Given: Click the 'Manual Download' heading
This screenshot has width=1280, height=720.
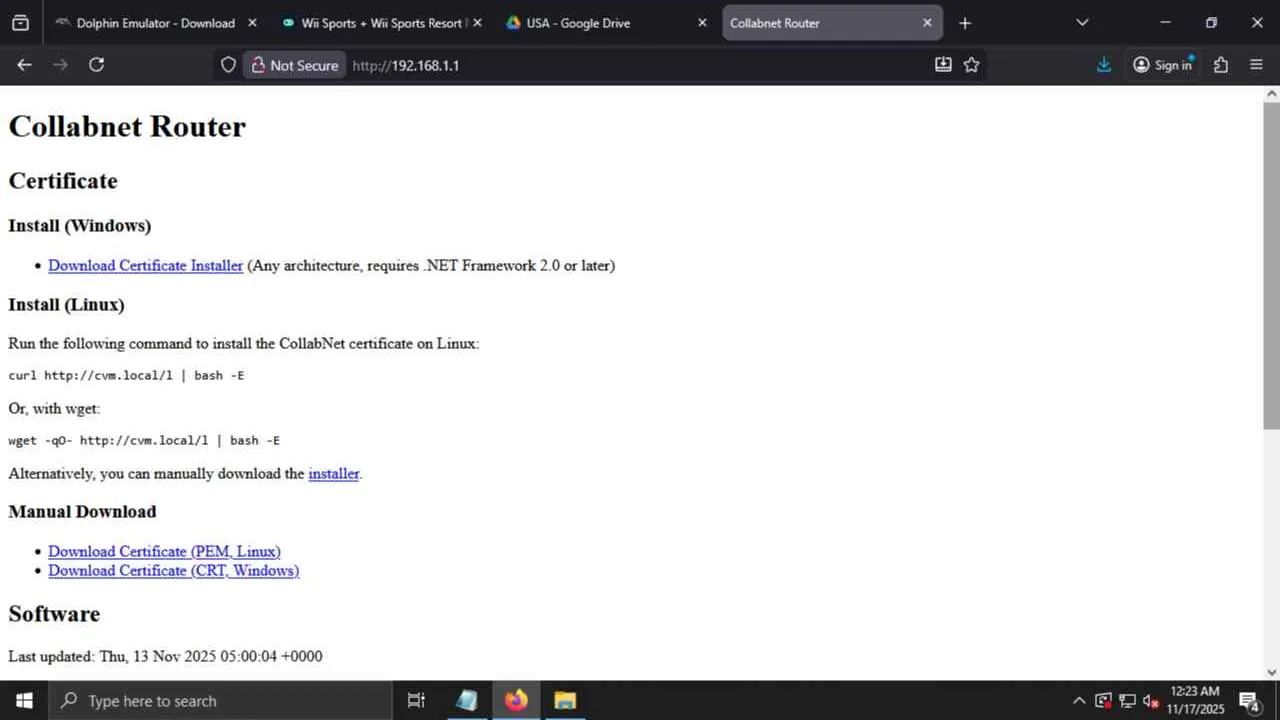Looking at the screenshot, I should pyautogui.click(x=82, y=511).
